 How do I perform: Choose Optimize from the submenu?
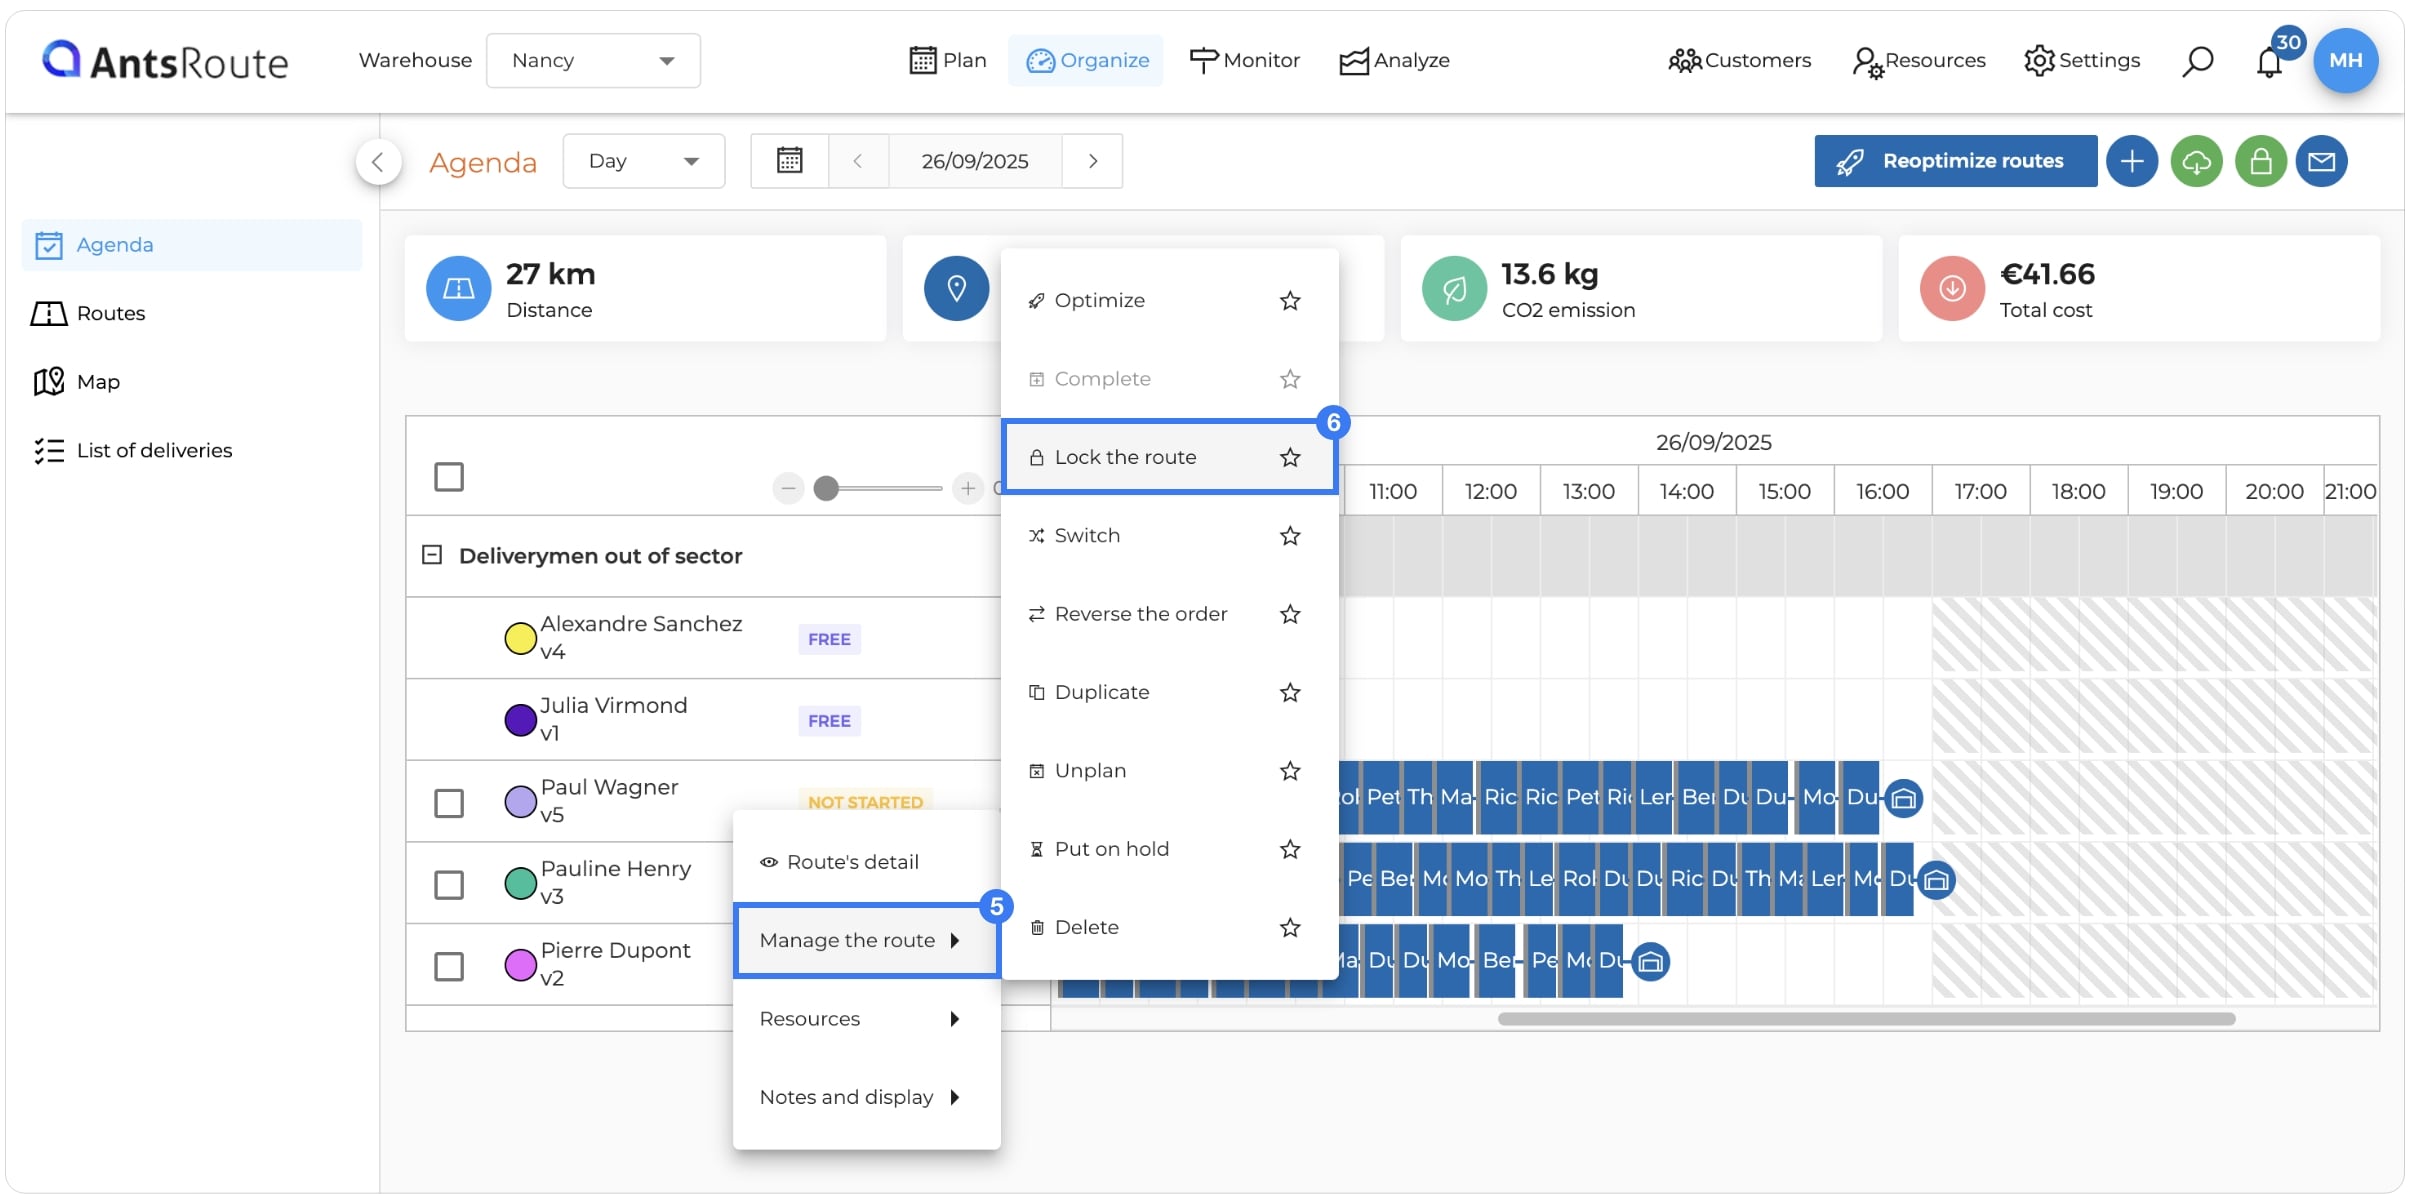click(x=1168, y=300)
